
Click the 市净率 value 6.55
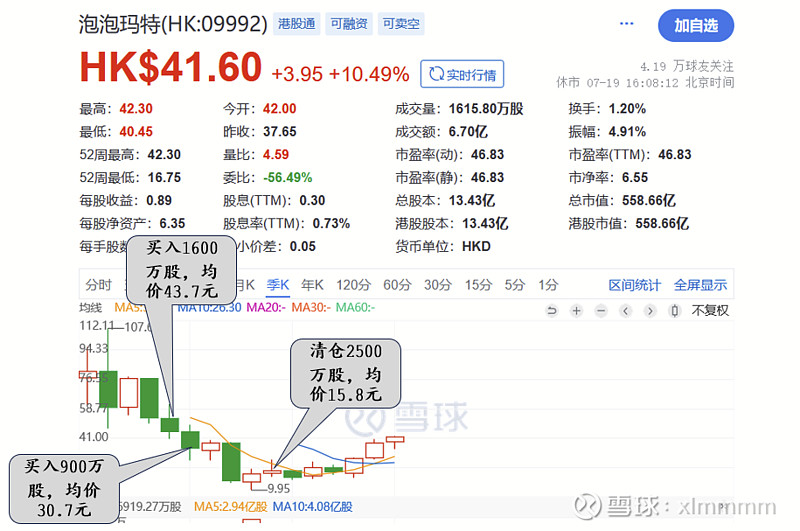tap(635, 178)
